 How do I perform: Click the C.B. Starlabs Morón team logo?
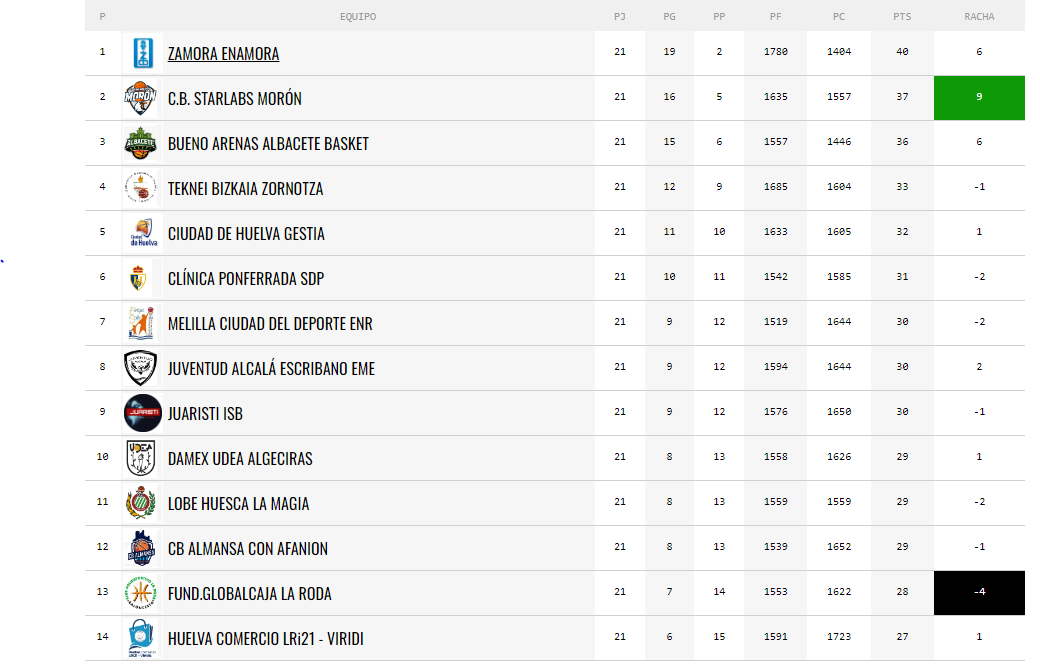click(x=141, y=98)
